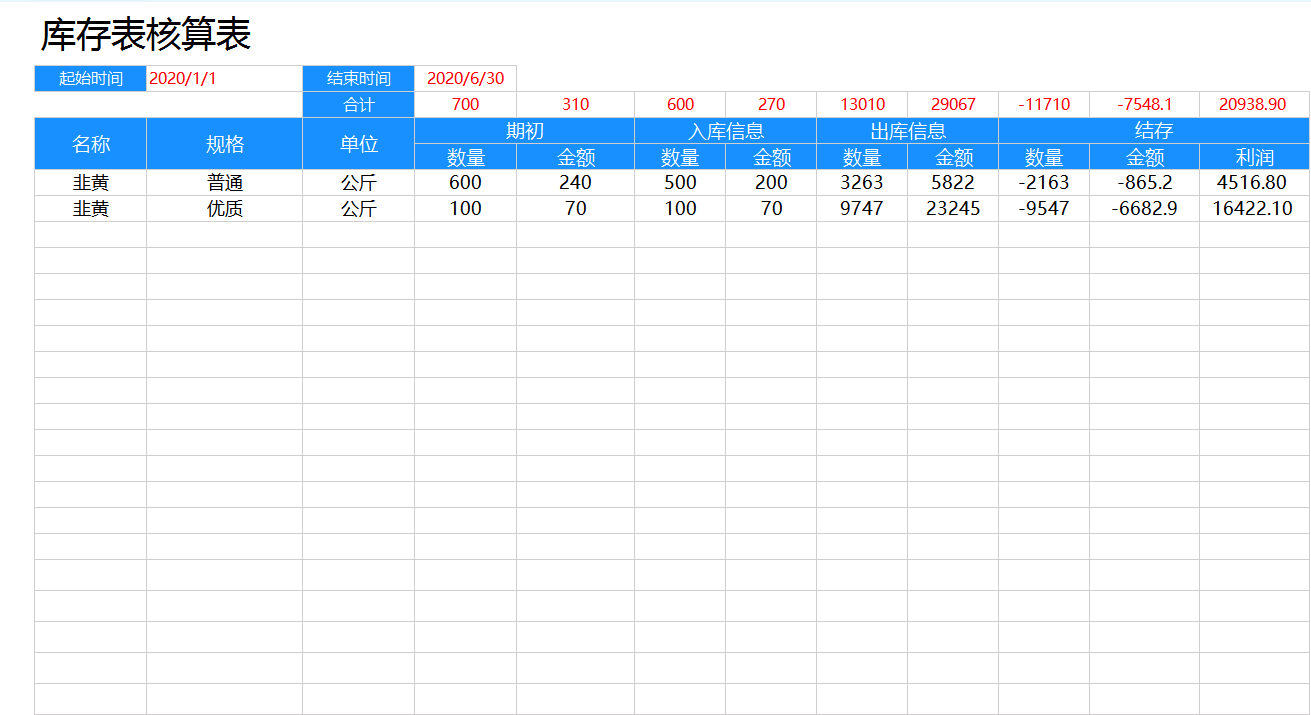The width and height of the screenshot is (1311, 715).
Task: Click outbound amount 5822
Action: (x=953, y=183)
